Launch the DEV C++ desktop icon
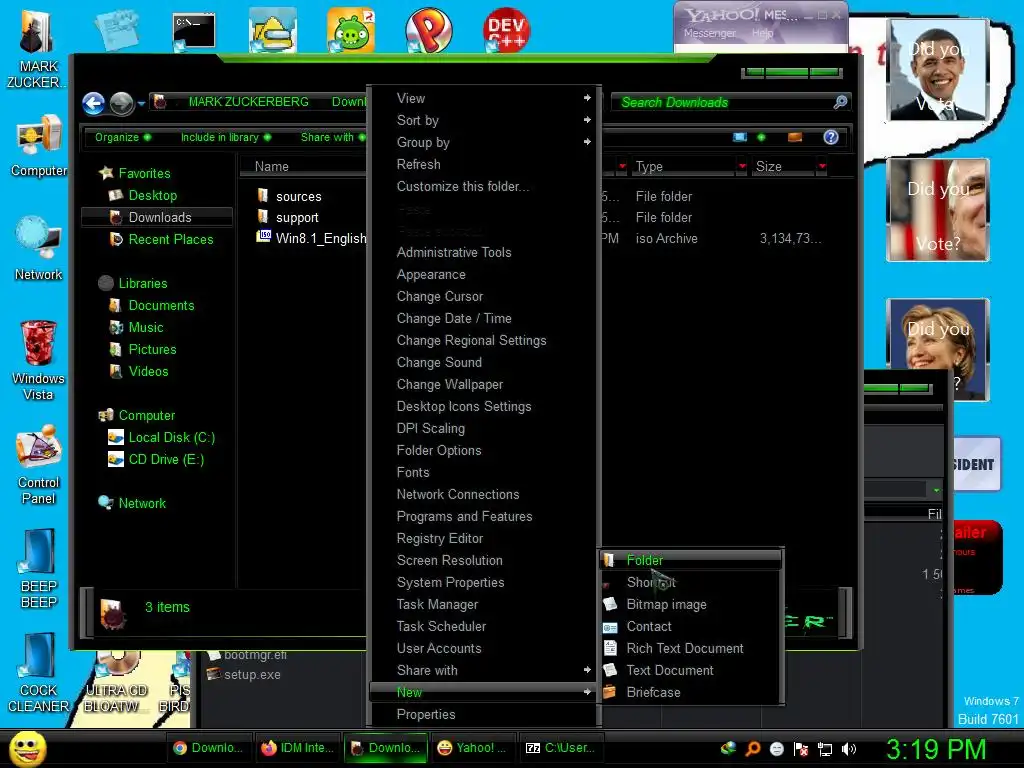 (x=506, y=31)
